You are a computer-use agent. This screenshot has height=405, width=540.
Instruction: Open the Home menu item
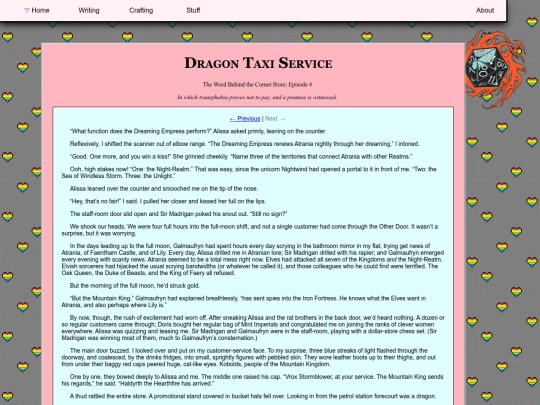pyautogui.click(x=37, y=10)
